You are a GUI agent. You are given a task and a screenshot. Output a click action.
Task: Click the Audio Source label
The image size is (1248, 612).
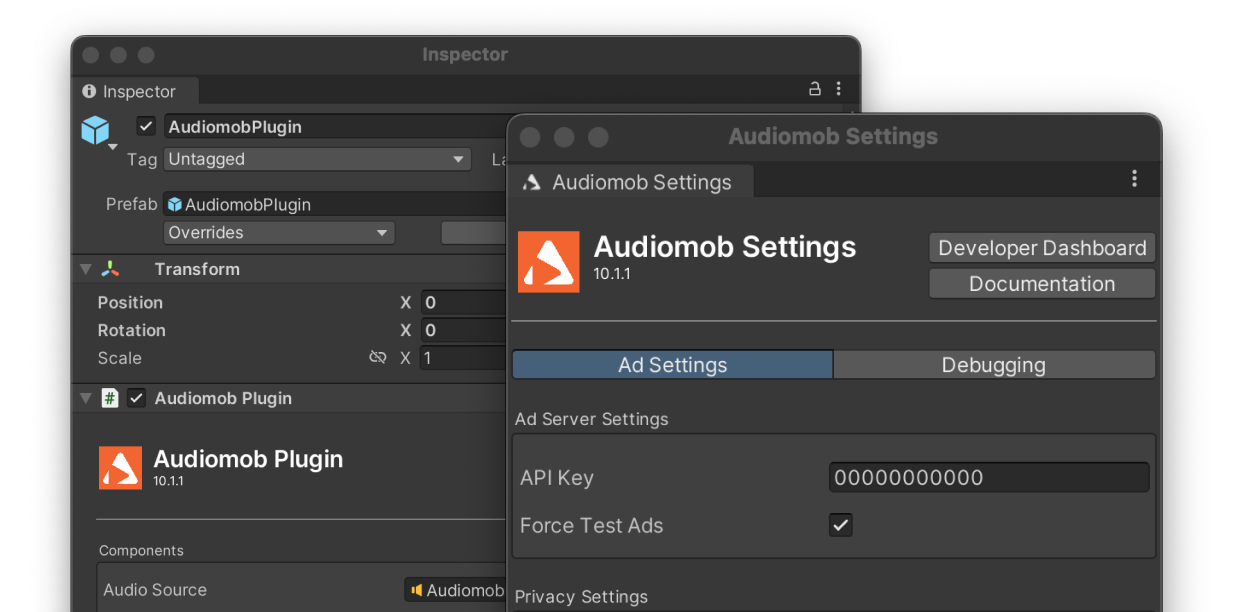pos(155,590)
